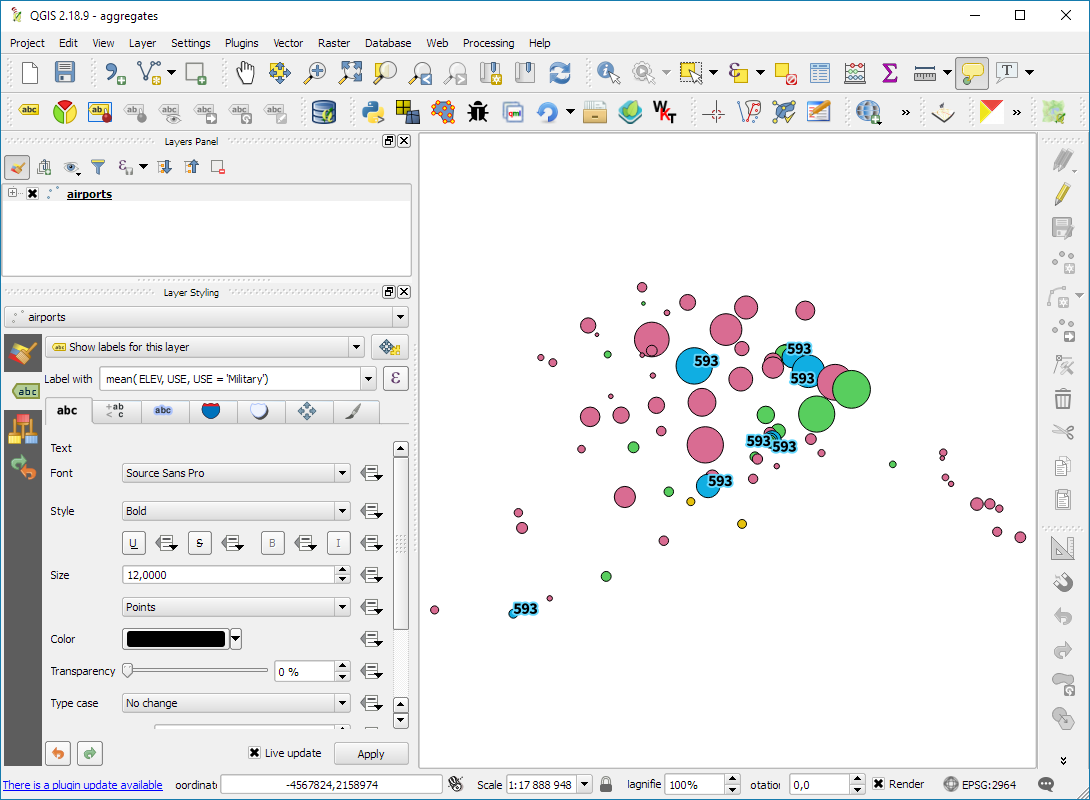Toggle the Render checkbox in status bar
Image resolution: width=1090 pixels, height=800 pixels.
tap(878, 784)
